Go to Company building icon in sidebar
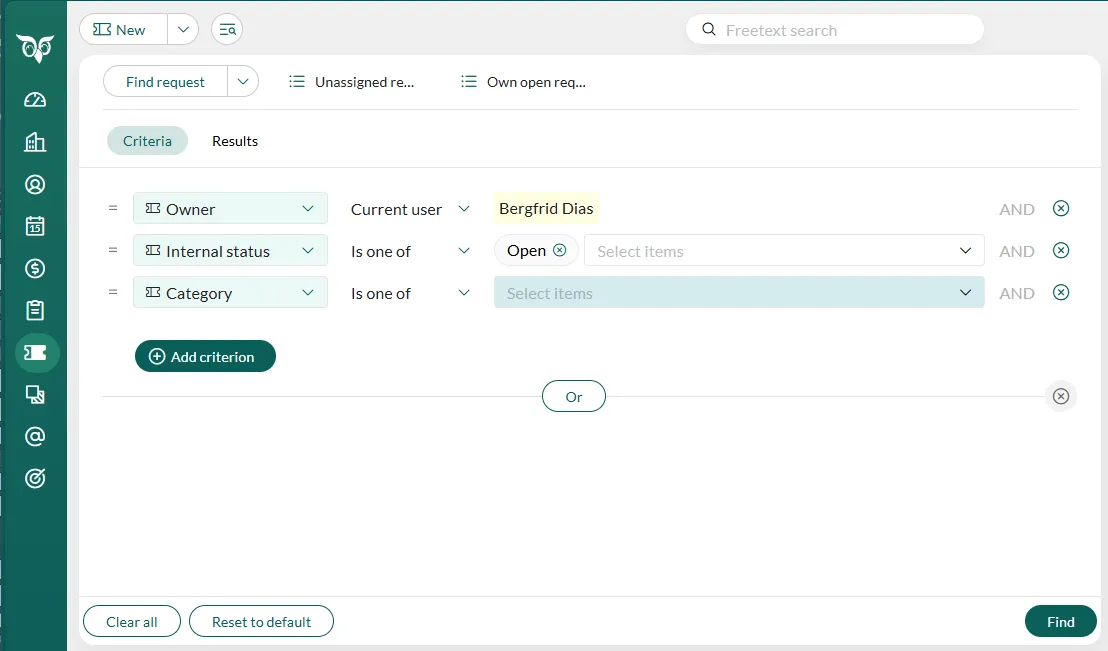This screenshot has height=651, width=1108. point(36,142)
